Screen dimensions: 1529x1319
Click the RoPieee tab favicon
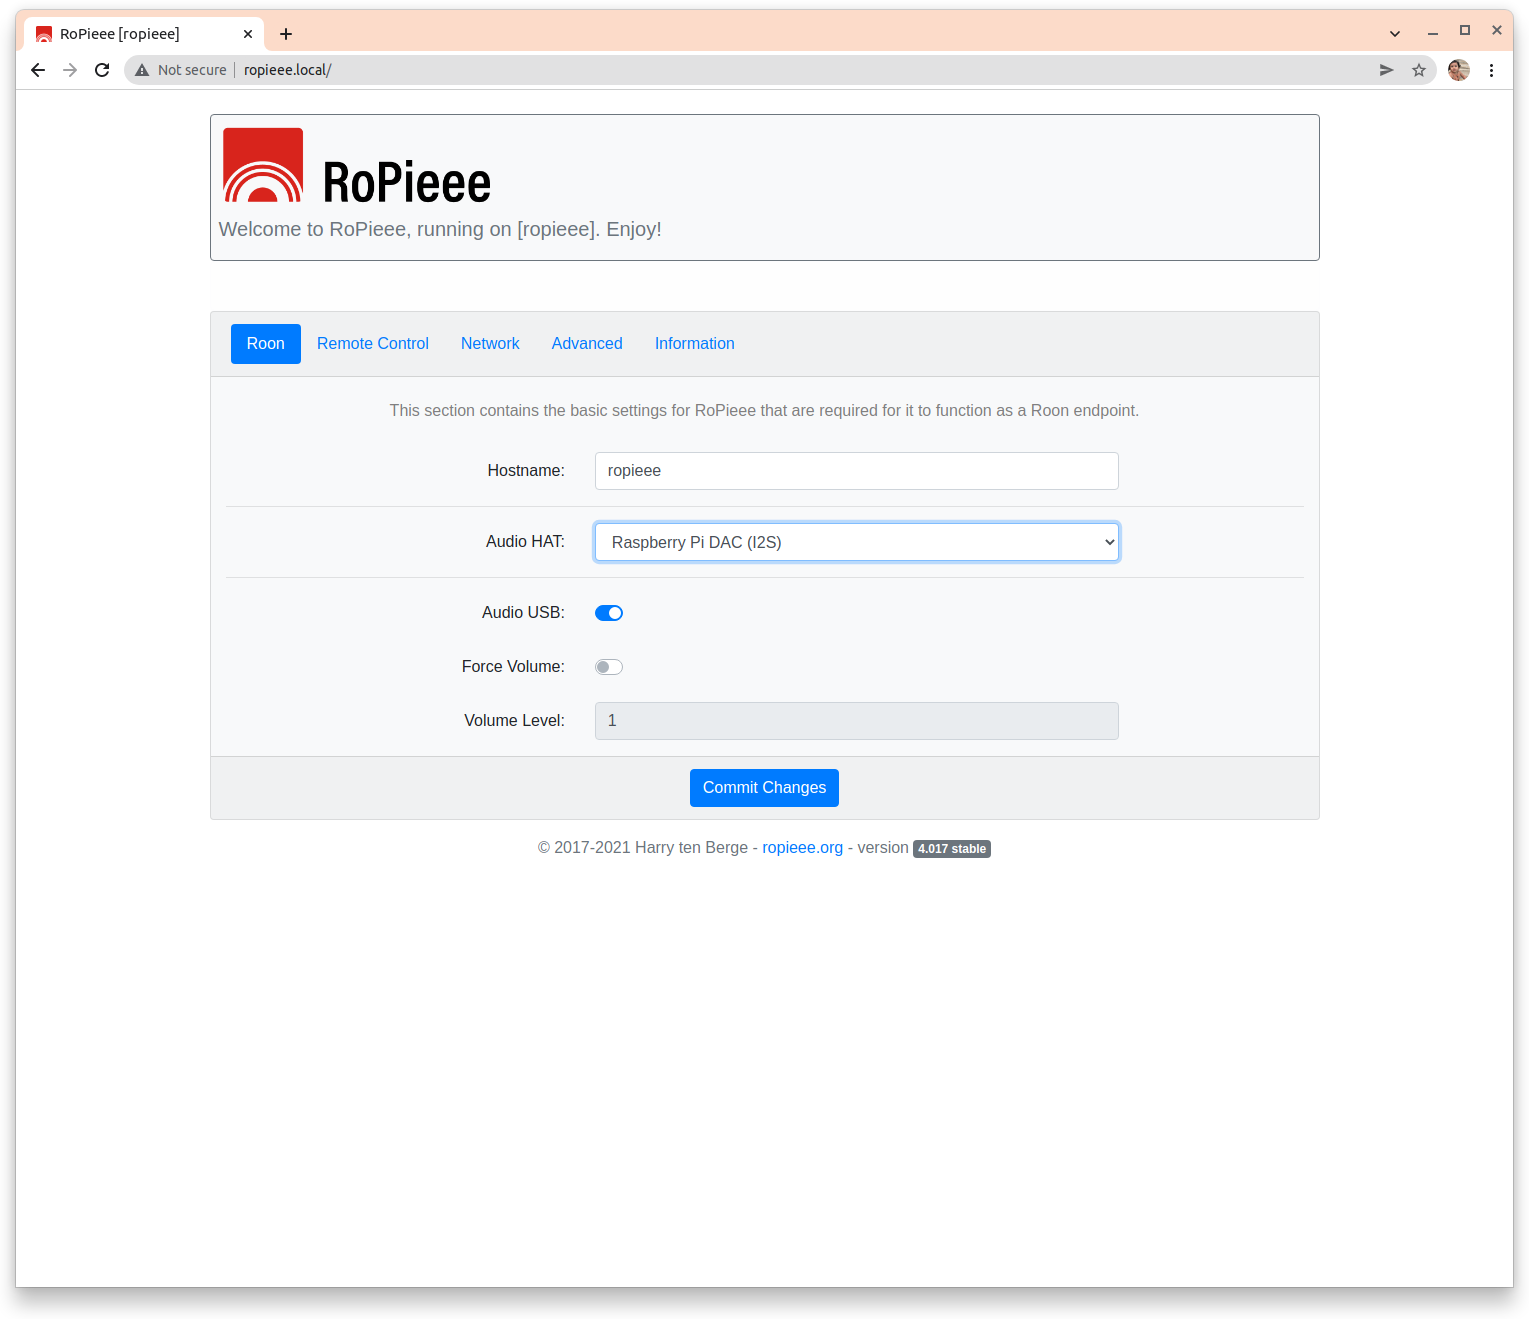pos(44,34)
